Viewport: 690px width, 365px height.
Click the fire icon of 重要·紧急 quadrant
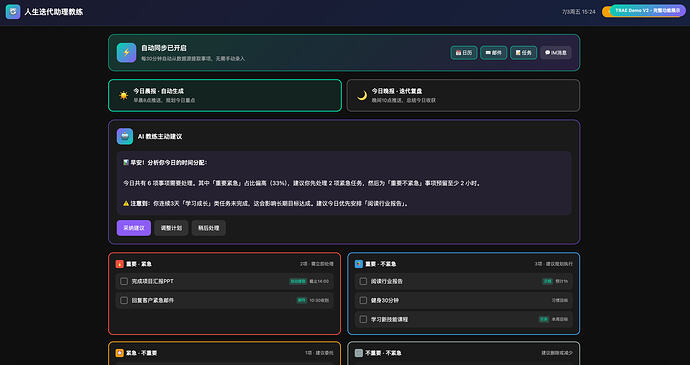119,264
